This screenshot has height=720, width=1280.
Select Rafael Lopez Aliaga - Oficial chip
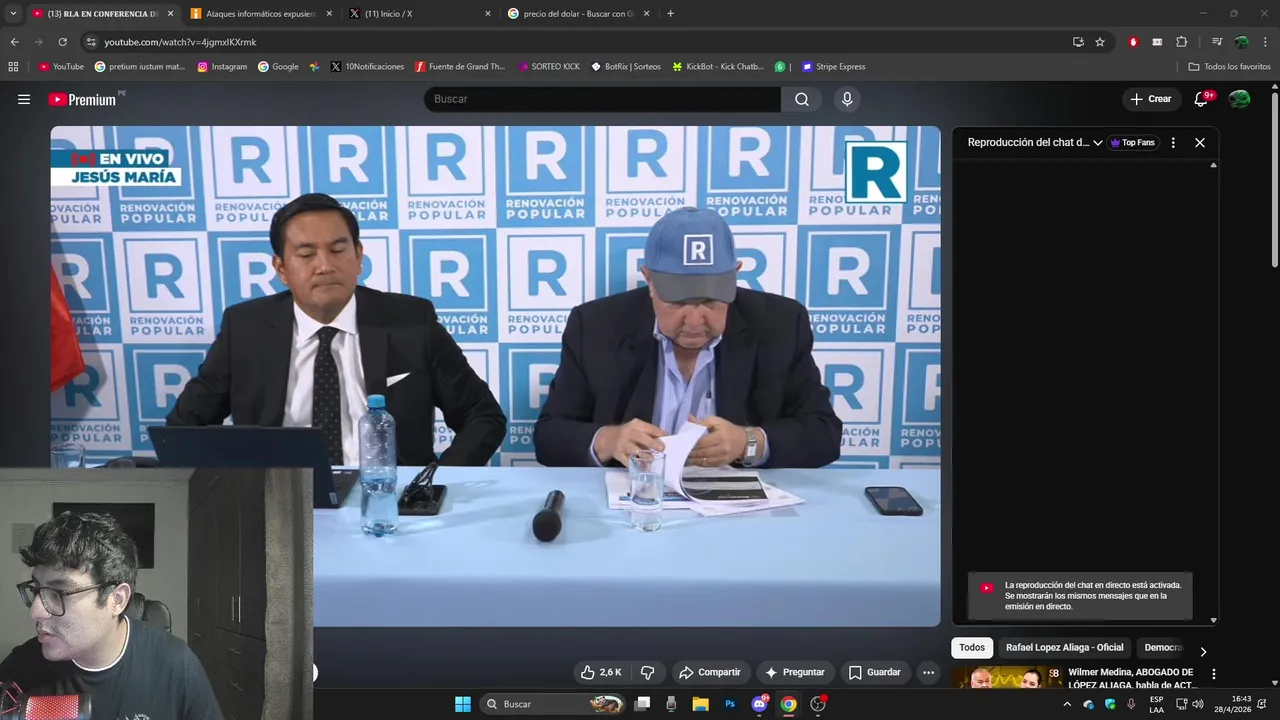pos(1064,647)
